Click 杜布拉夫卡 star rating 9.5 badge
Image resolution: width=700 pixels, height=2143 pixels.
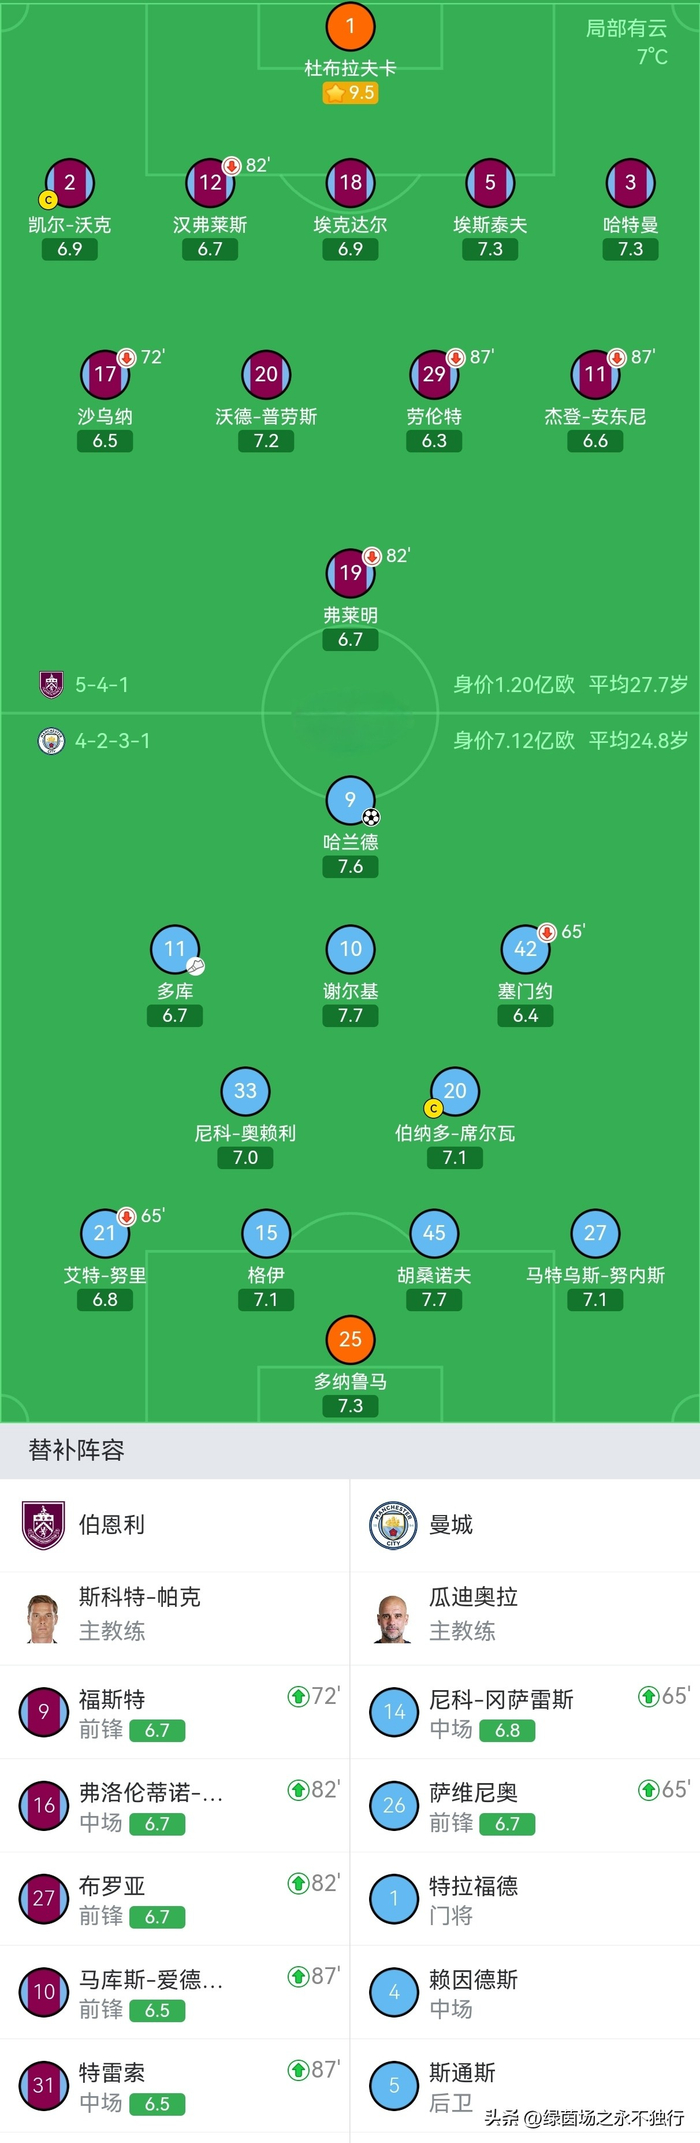point(350,93)
